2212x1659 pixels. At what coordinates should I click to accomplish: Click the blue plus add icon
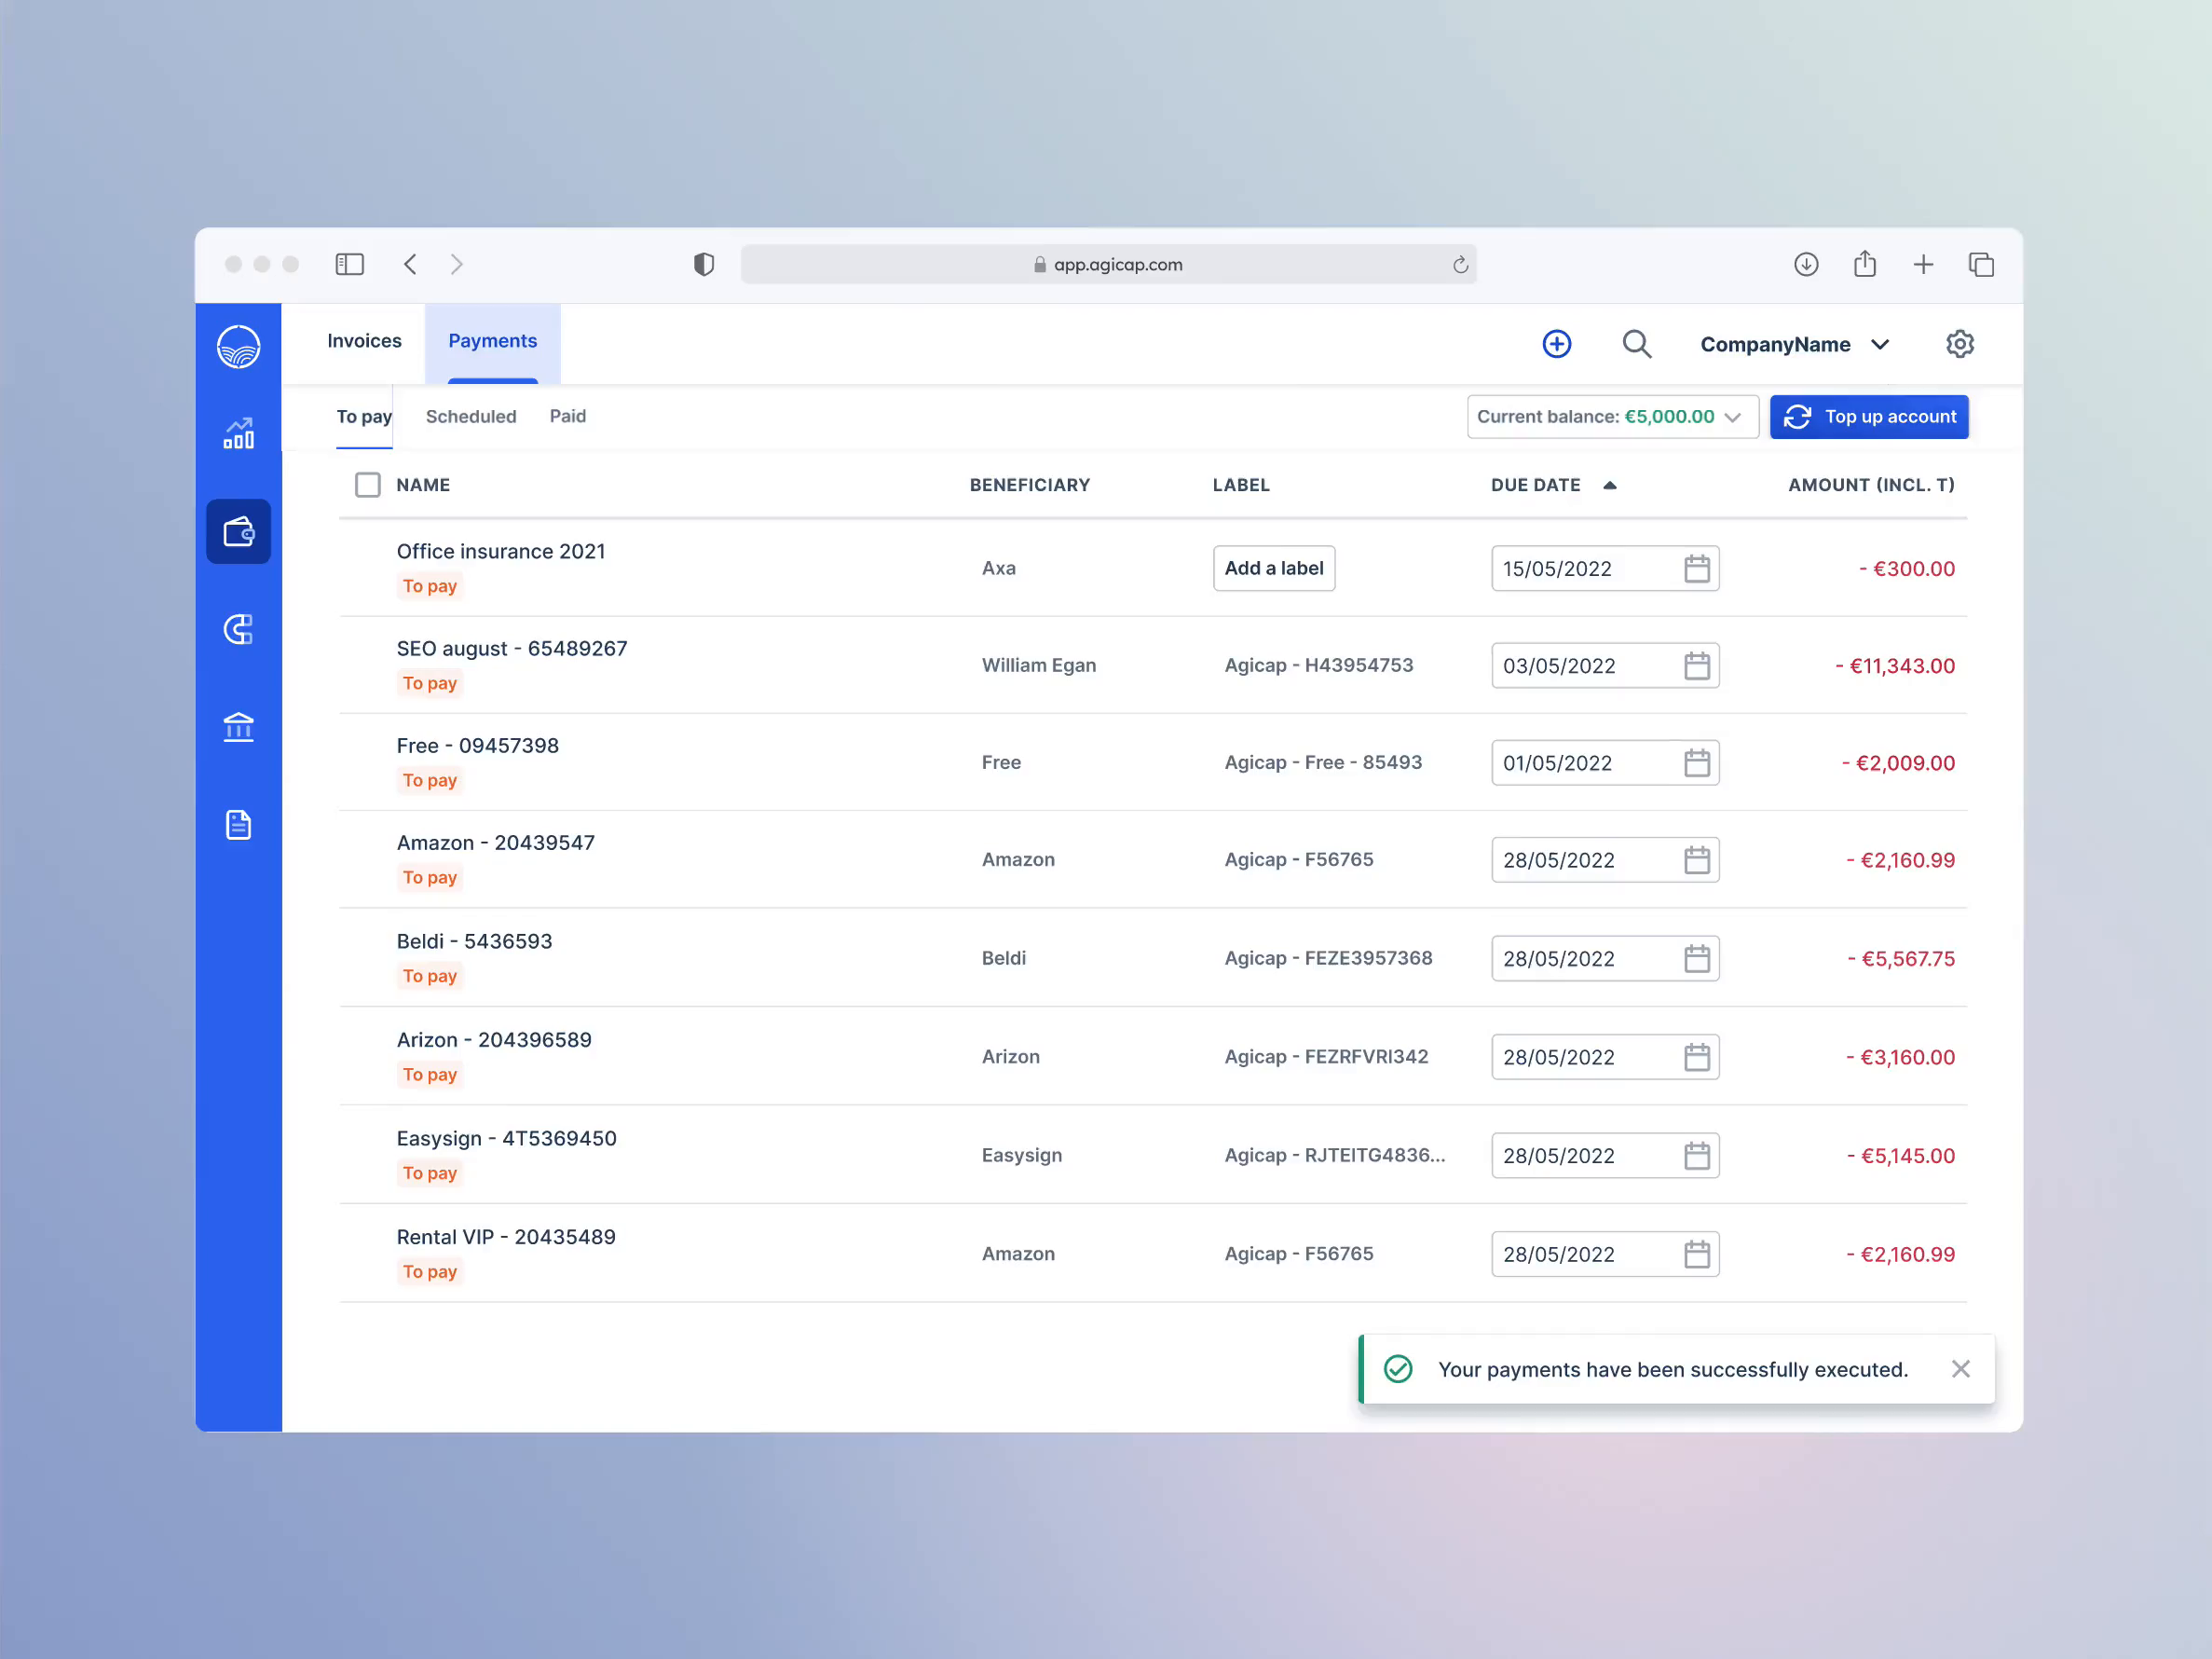click(1556, 344)
